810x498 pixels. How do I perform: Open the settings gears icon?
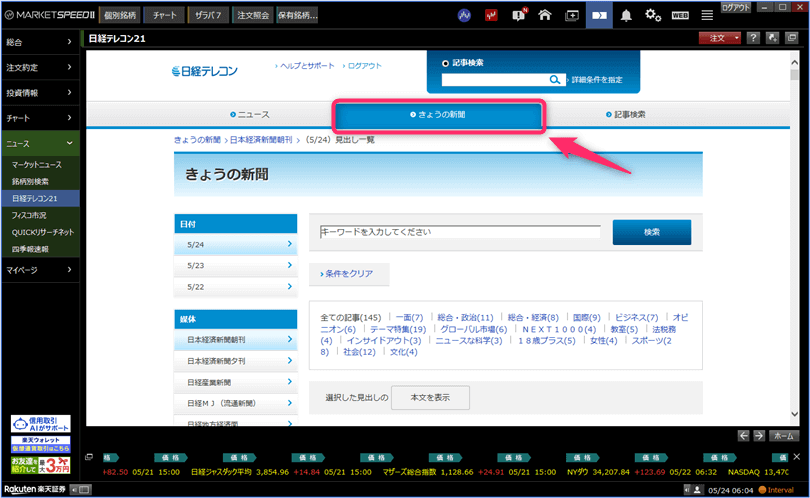click(x=653, y=15)
